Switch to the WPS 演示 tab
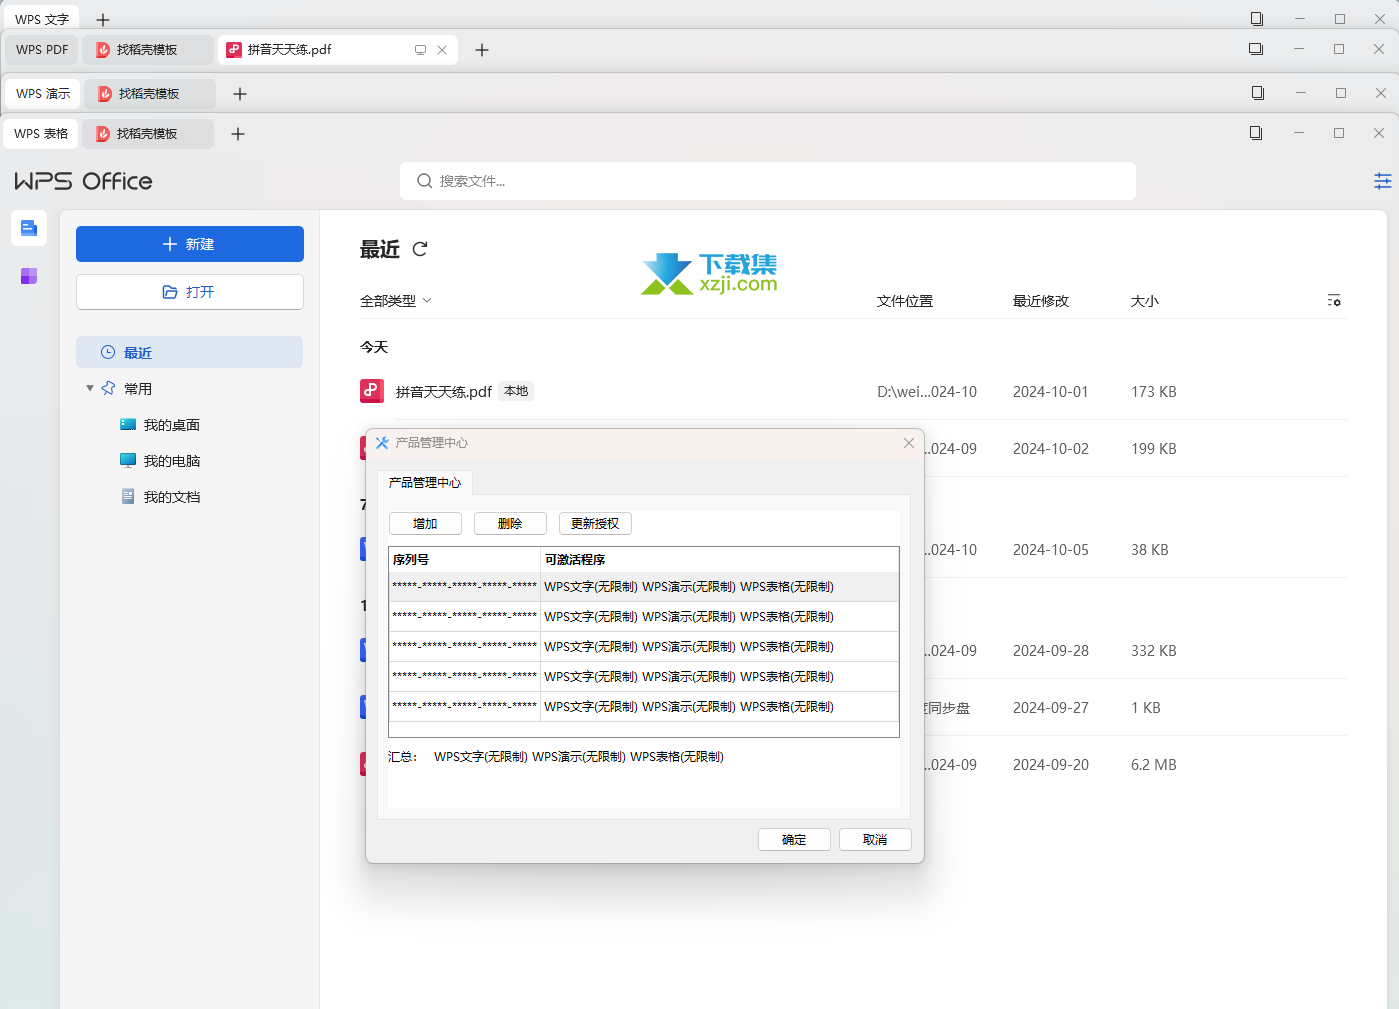 pos(43,93)
